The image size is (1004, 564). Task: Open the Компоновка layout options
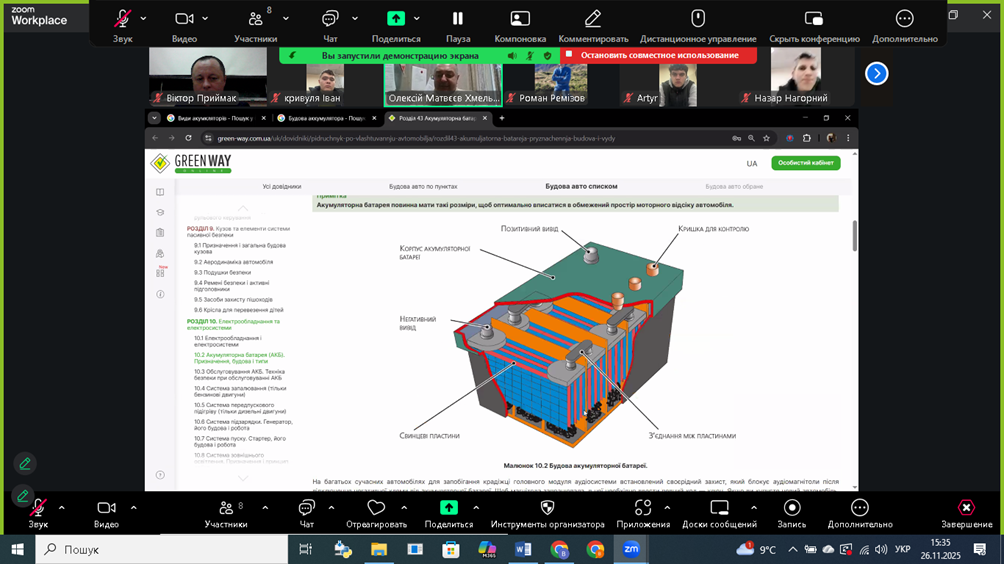520,19
